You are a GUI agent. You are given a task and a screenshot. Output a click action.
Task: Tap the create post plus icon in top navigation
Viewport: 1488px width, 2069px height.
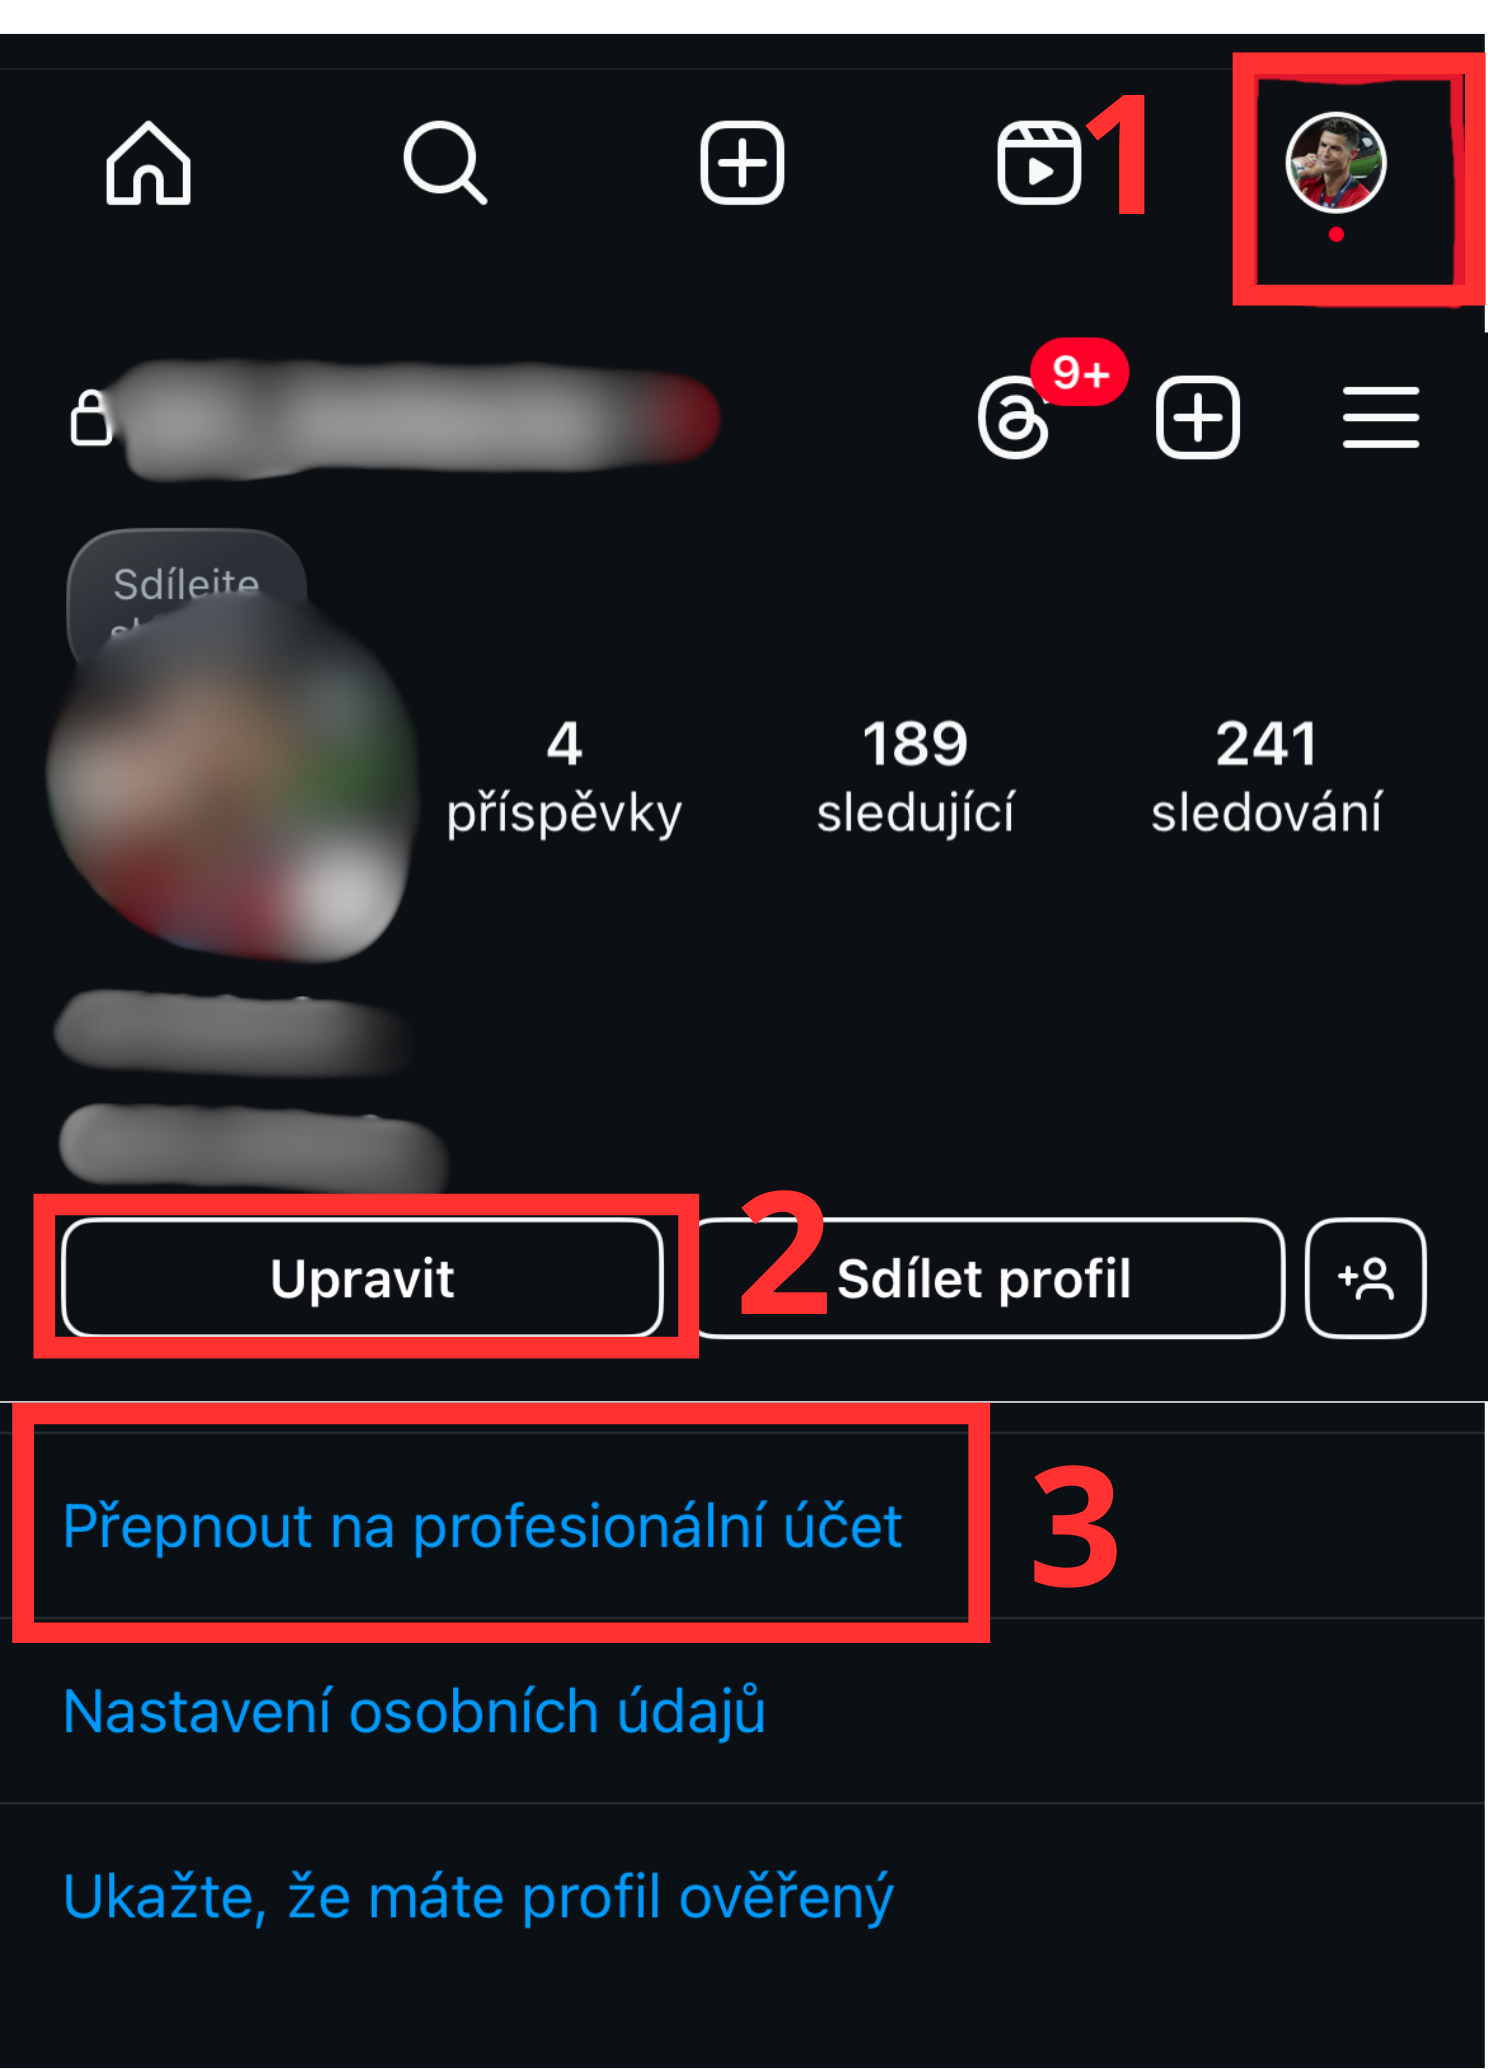742,163
